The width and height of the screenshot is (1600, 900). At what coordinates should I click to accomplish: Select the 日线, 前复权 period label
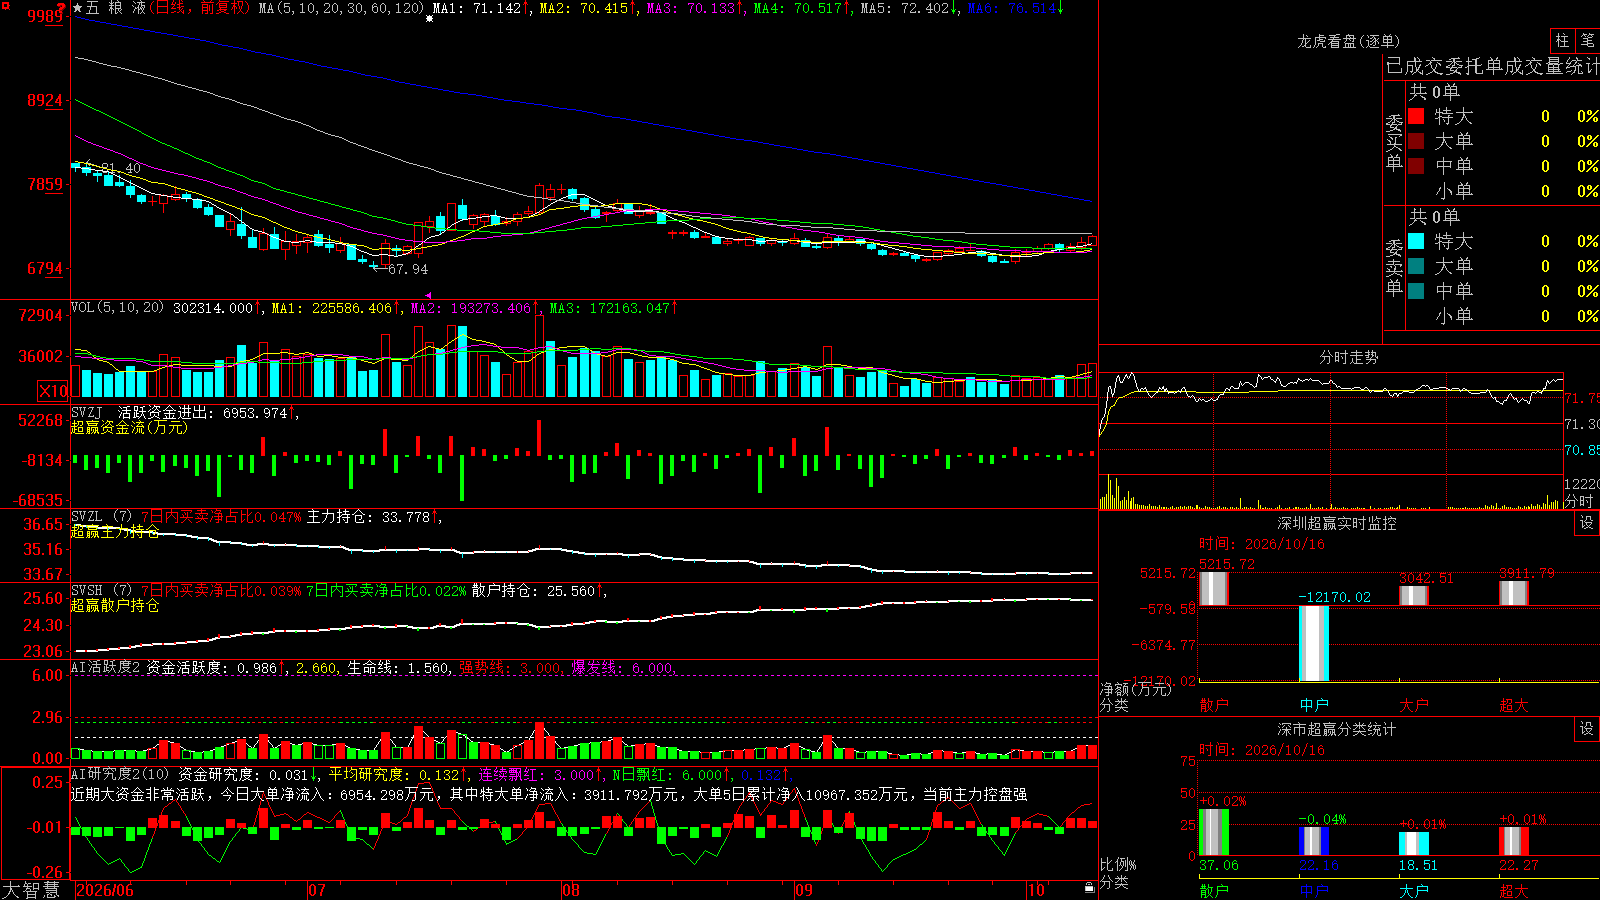click(x=201, y=8)
